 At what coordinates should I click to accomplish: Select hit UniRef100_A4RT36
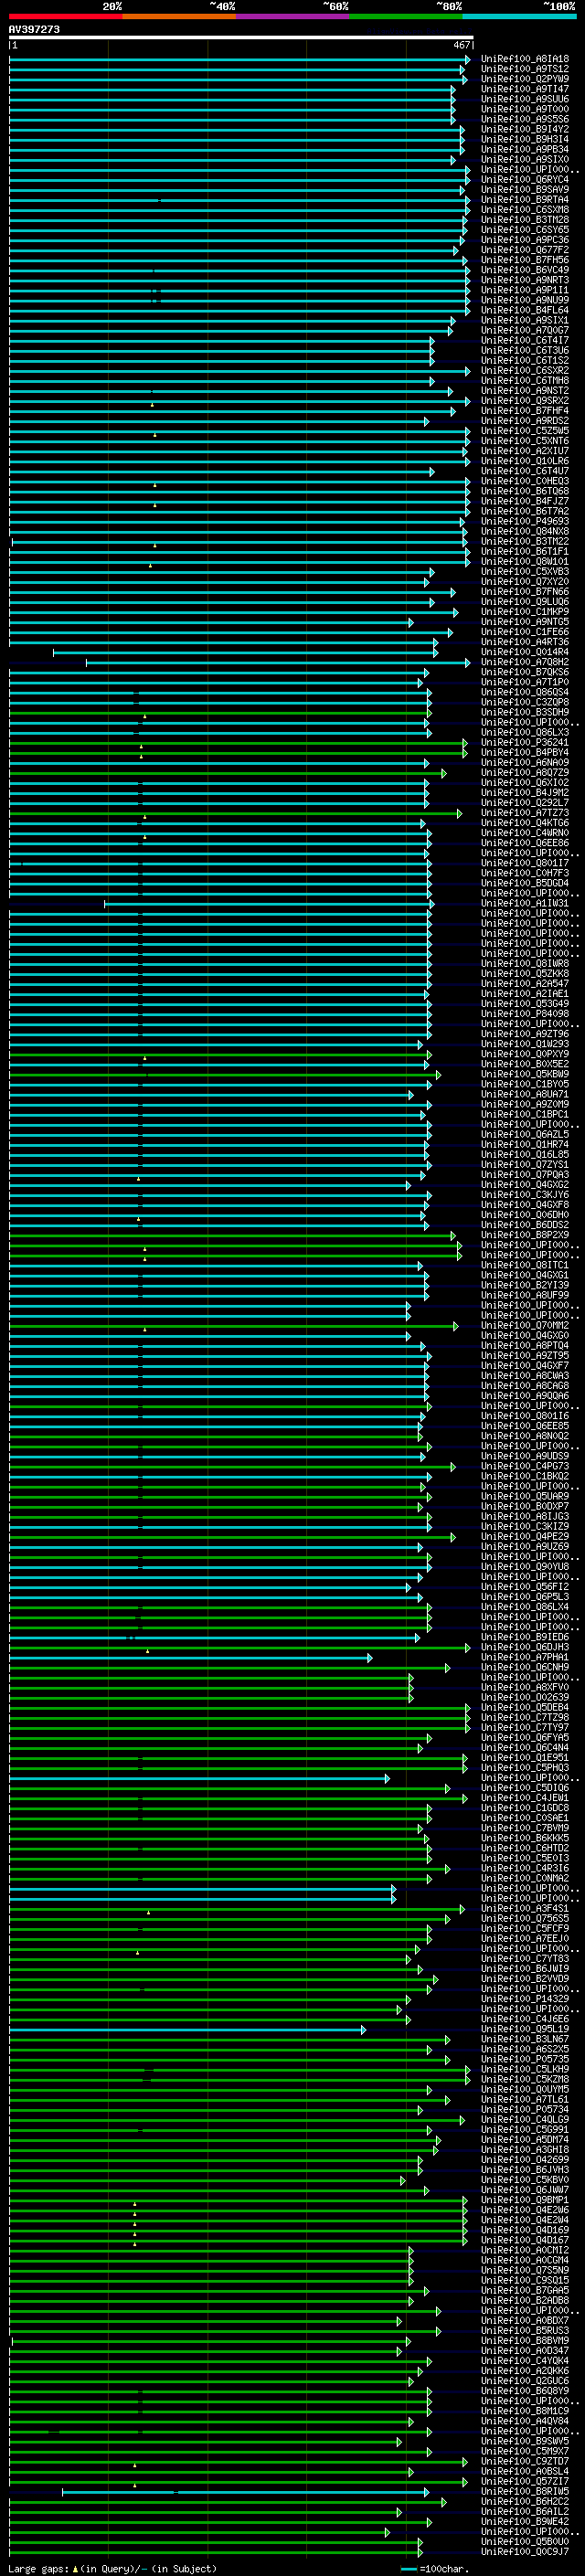(x=525, y=642)
